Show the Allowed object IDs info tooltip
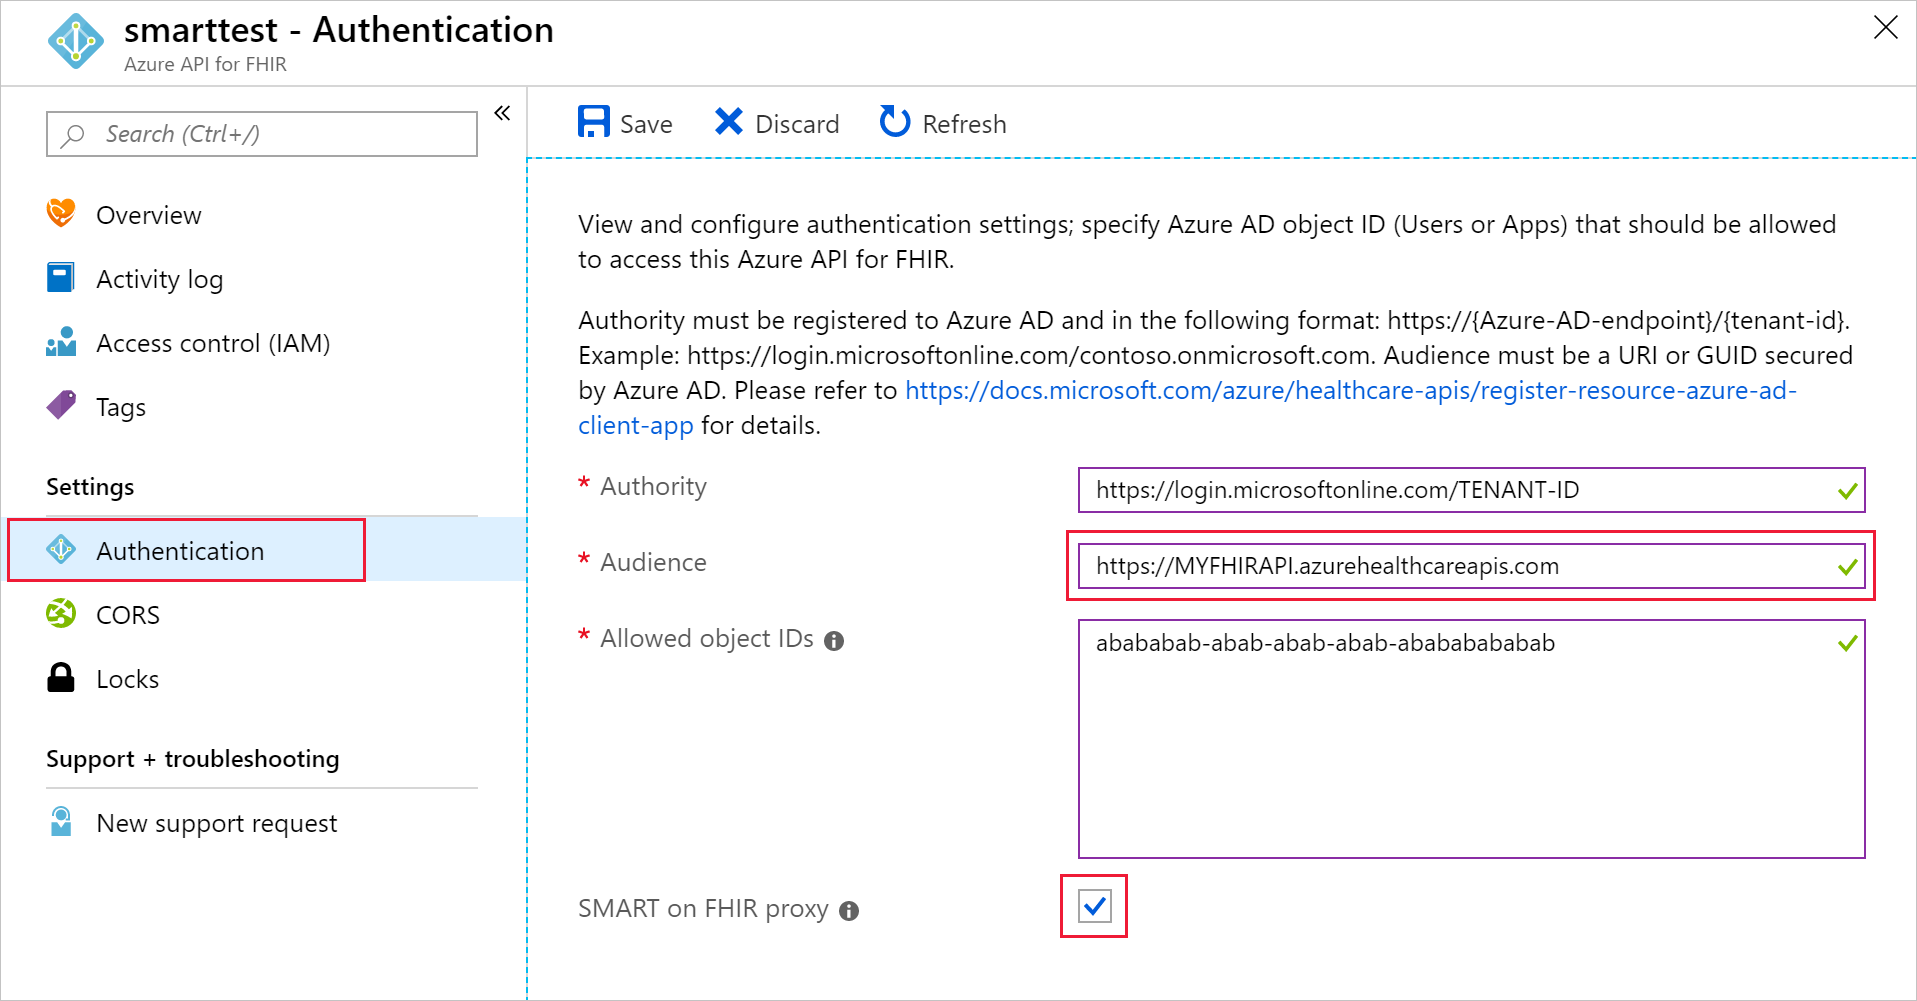This screenshot has width=1917, height=1001. click(x=834, y=640)
